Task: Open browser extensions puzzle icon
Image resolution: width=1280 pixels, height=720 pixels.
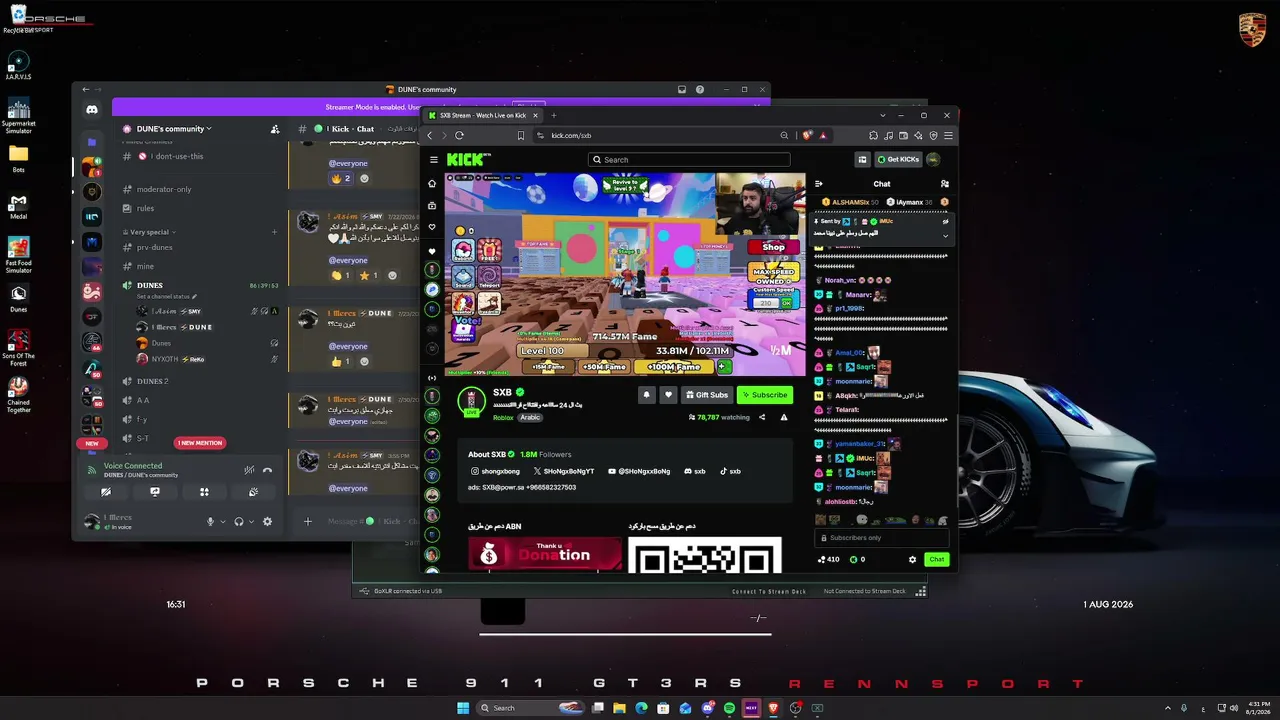Action: coord(873,135)
